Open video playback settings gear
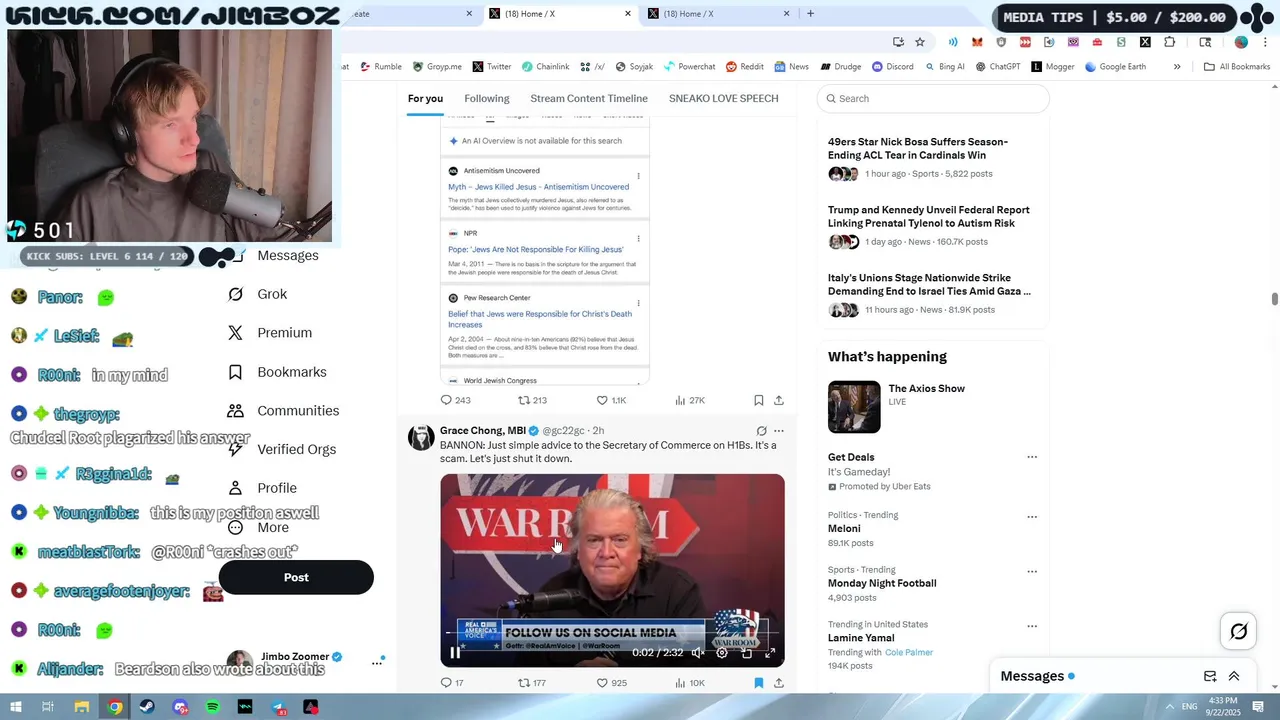Image resolution: width=1280 pixels, height=720 pixels. tap(722, 653)
